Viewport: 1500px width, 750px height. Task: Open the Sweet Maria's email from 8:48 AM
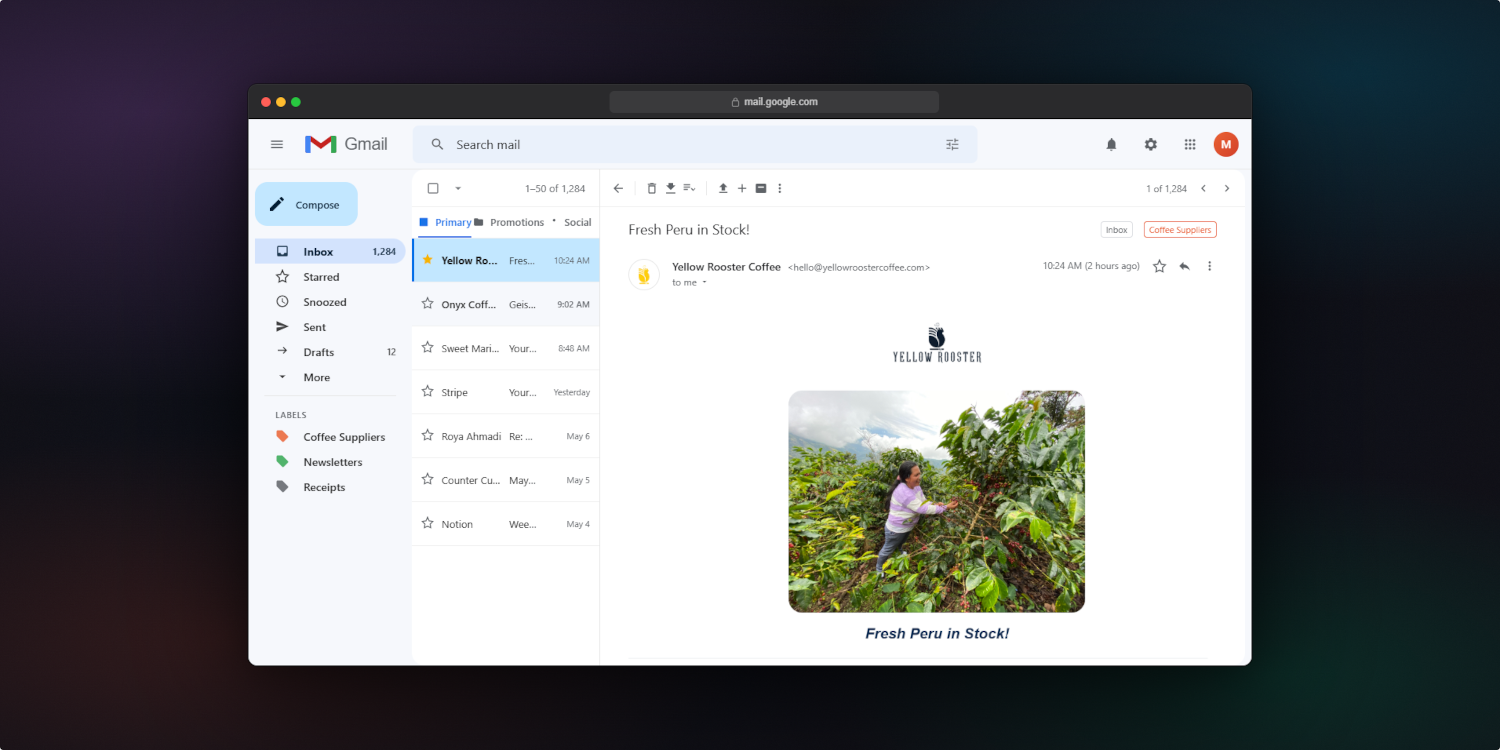[x=506, y=348]
